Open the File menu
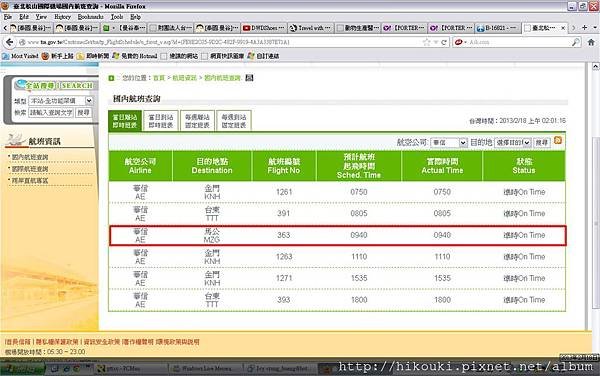 (x=8, y=17)
